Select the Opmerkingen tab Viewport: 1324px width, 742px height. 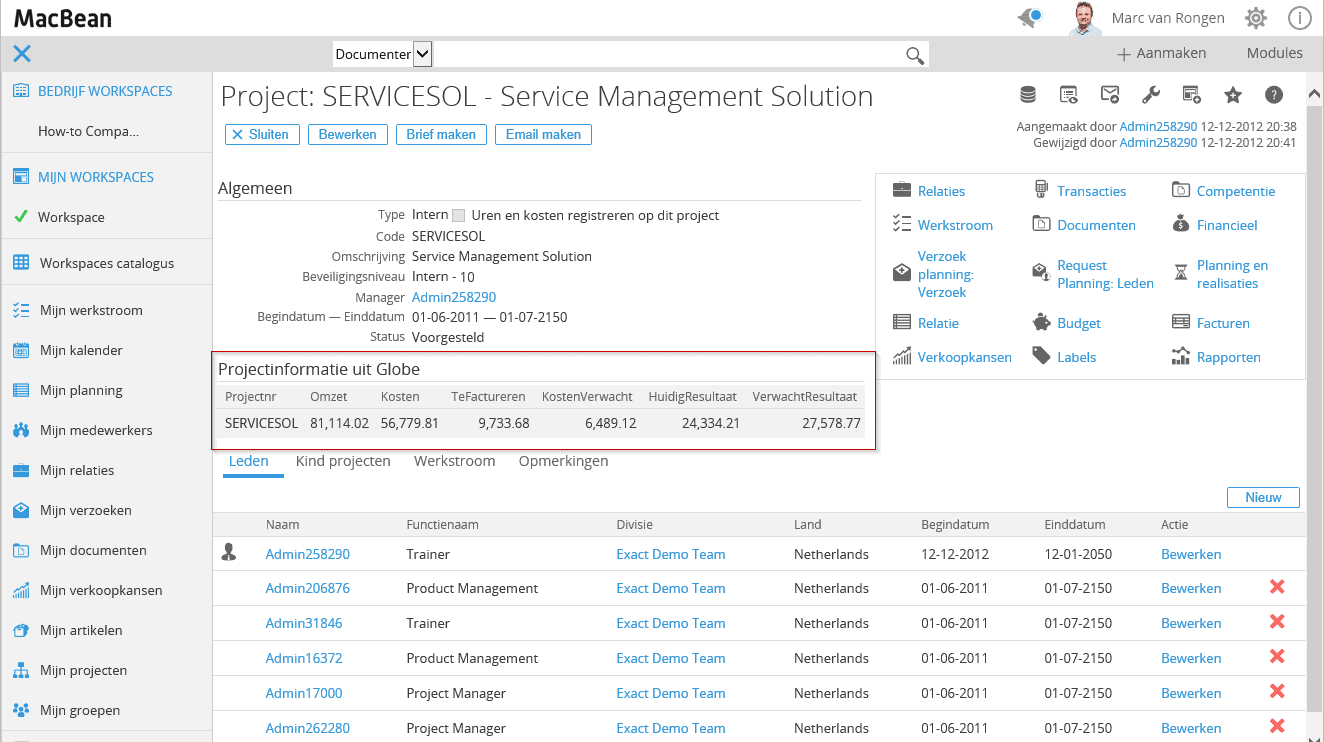pos(563,461)
